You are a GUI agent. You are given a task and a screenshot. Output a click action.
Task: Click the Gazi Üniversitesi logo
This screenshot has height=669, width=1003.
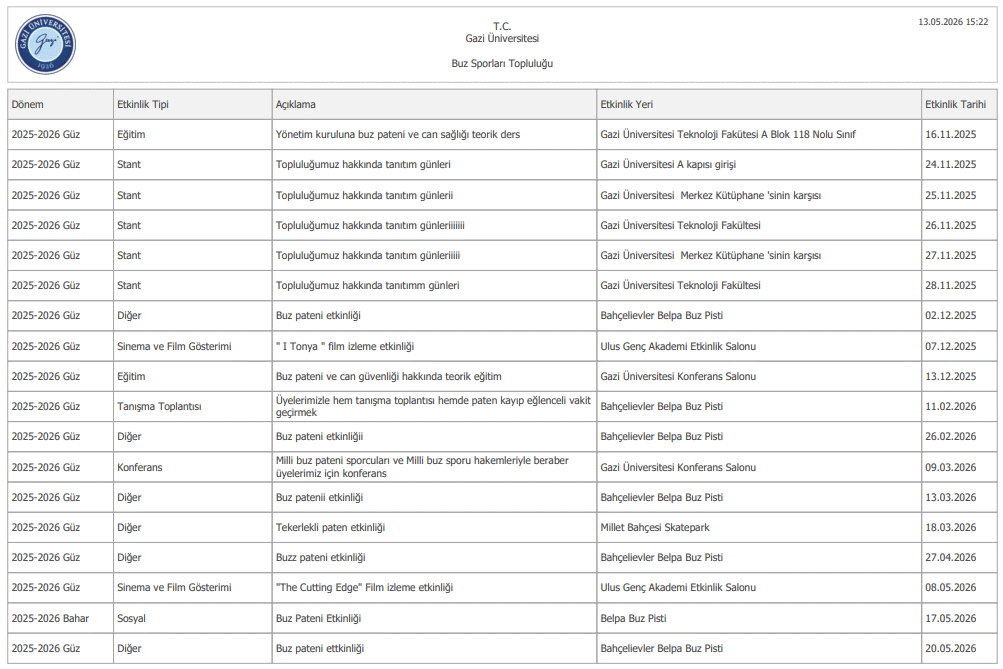(x=45, y=44)
